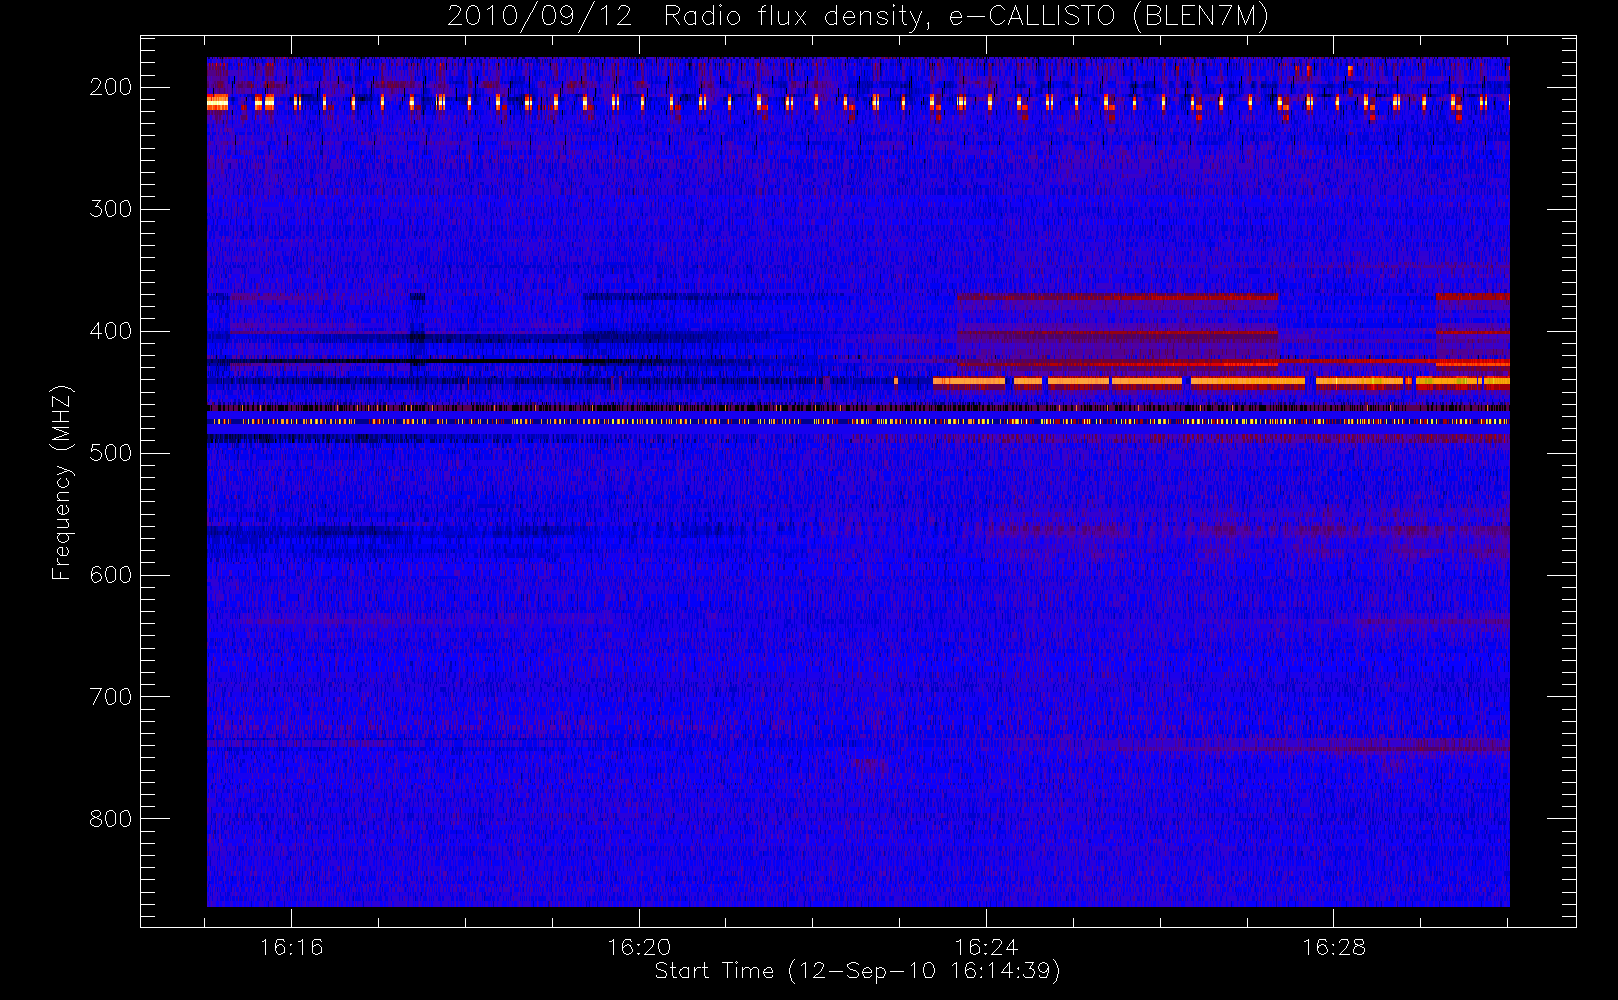
Task: Click the 300 frequency tick label
Action: point(111,209)
